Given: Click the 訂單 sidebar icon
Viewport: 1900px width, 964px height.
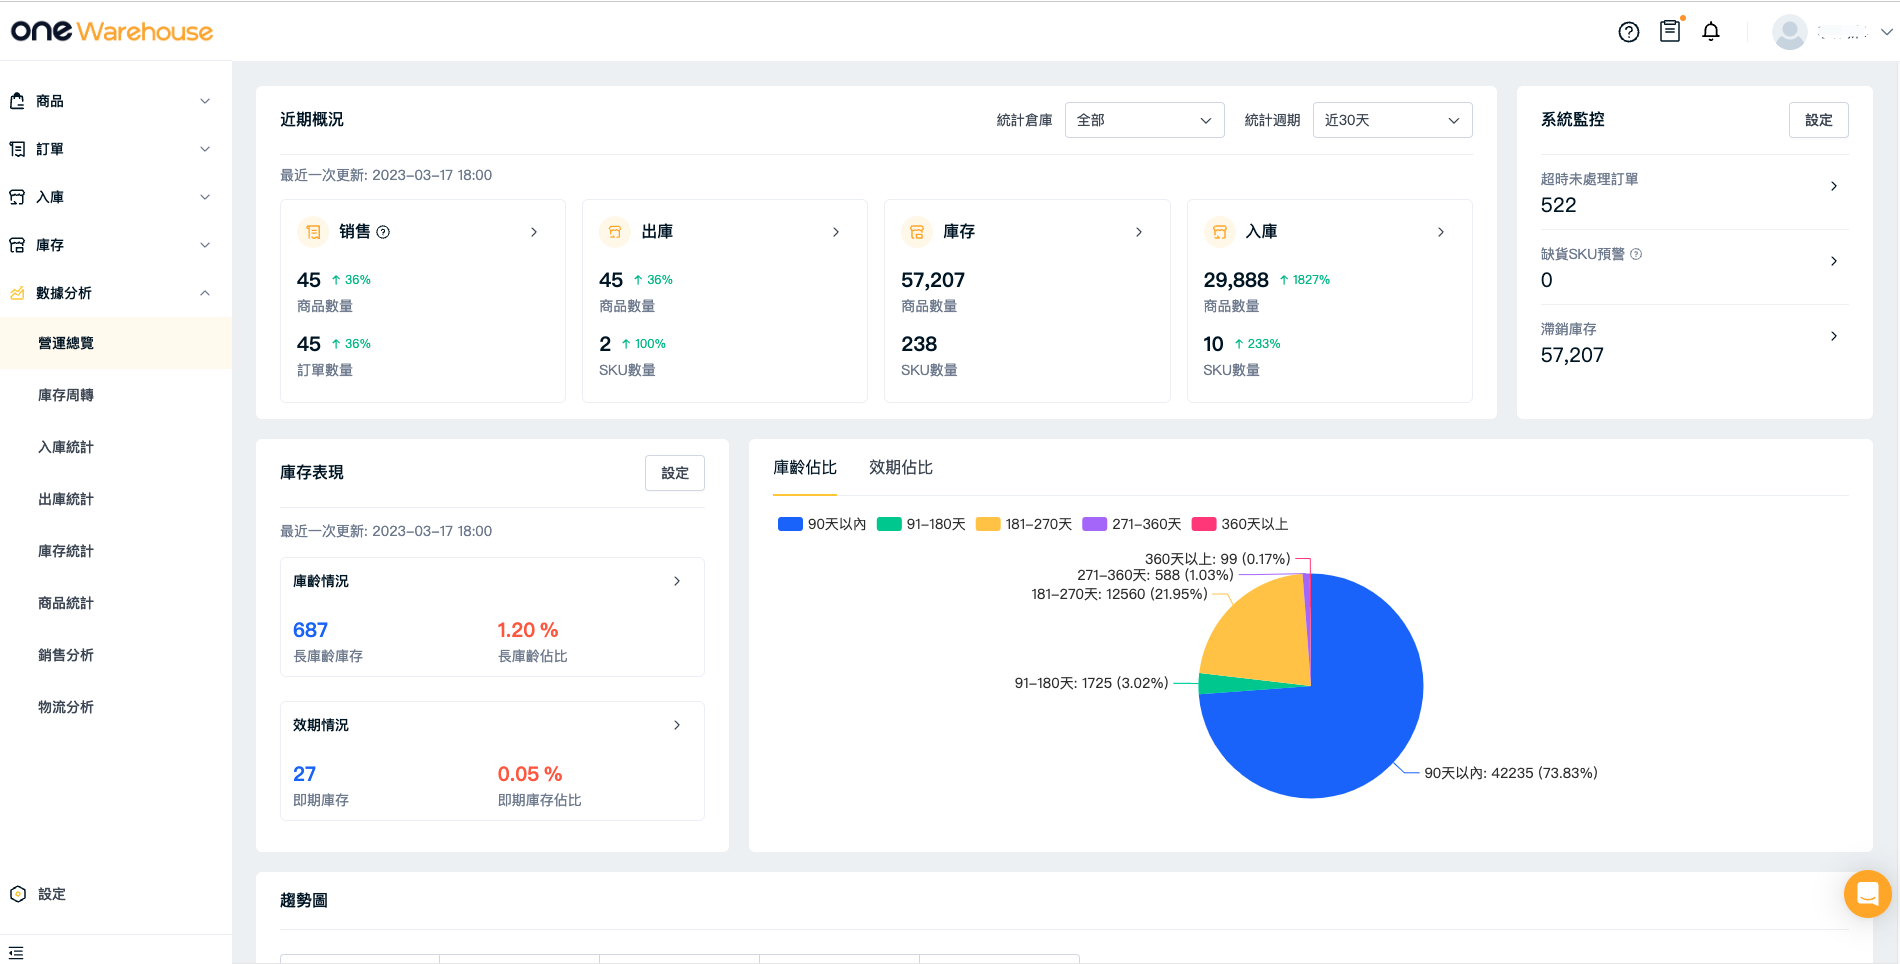Looking at the screenshot, I should point(17,149).
